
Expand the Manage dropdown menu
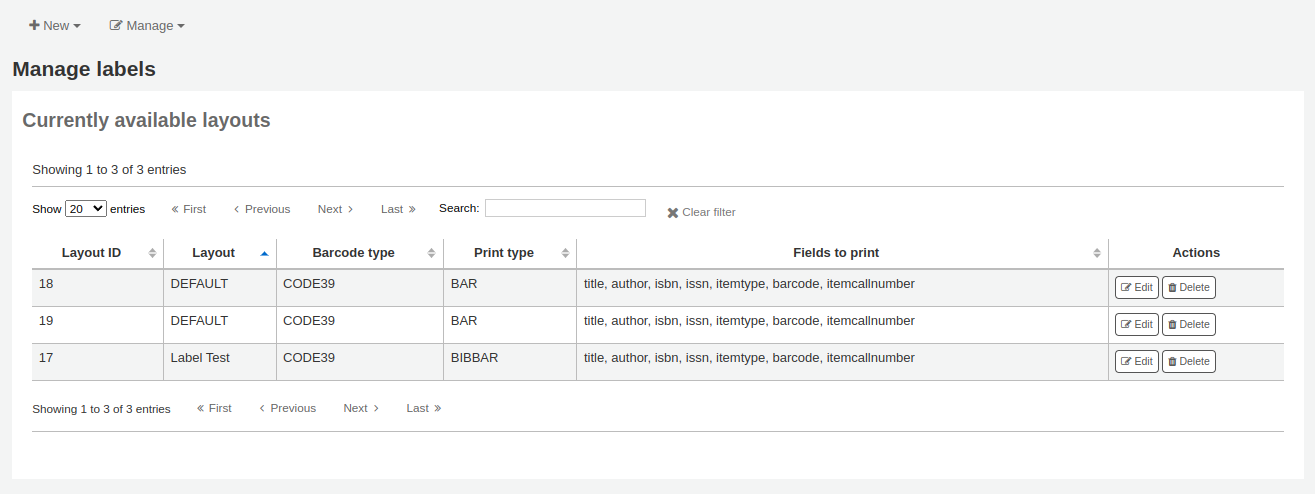click(x=147, y=25)
